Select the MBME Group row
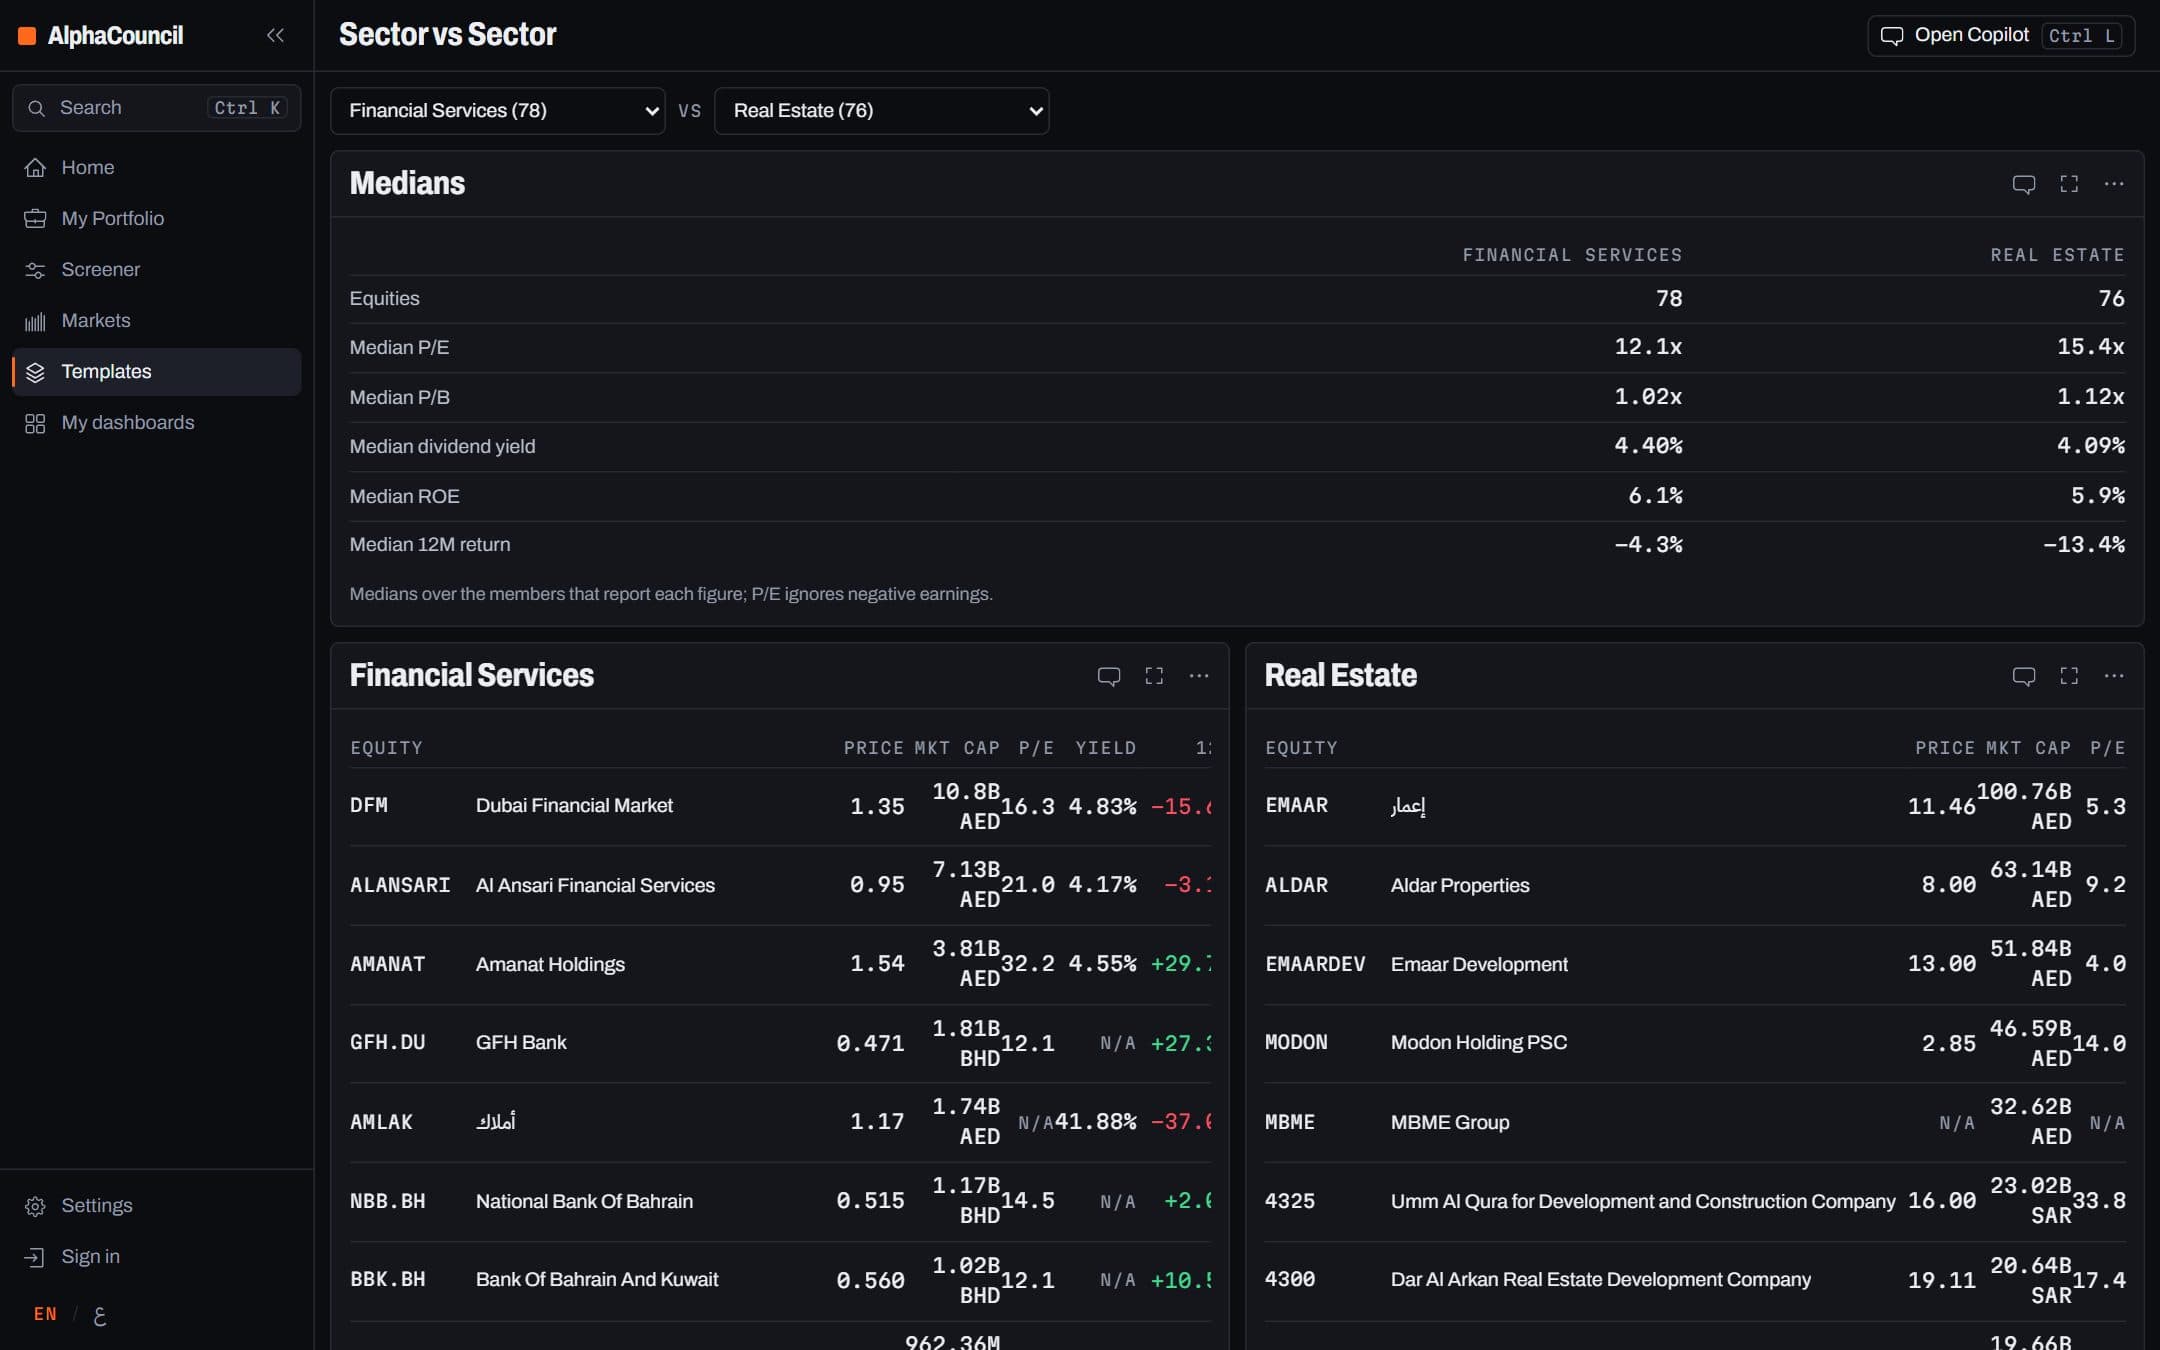2160x1350 pixels. point(1695,1123)
